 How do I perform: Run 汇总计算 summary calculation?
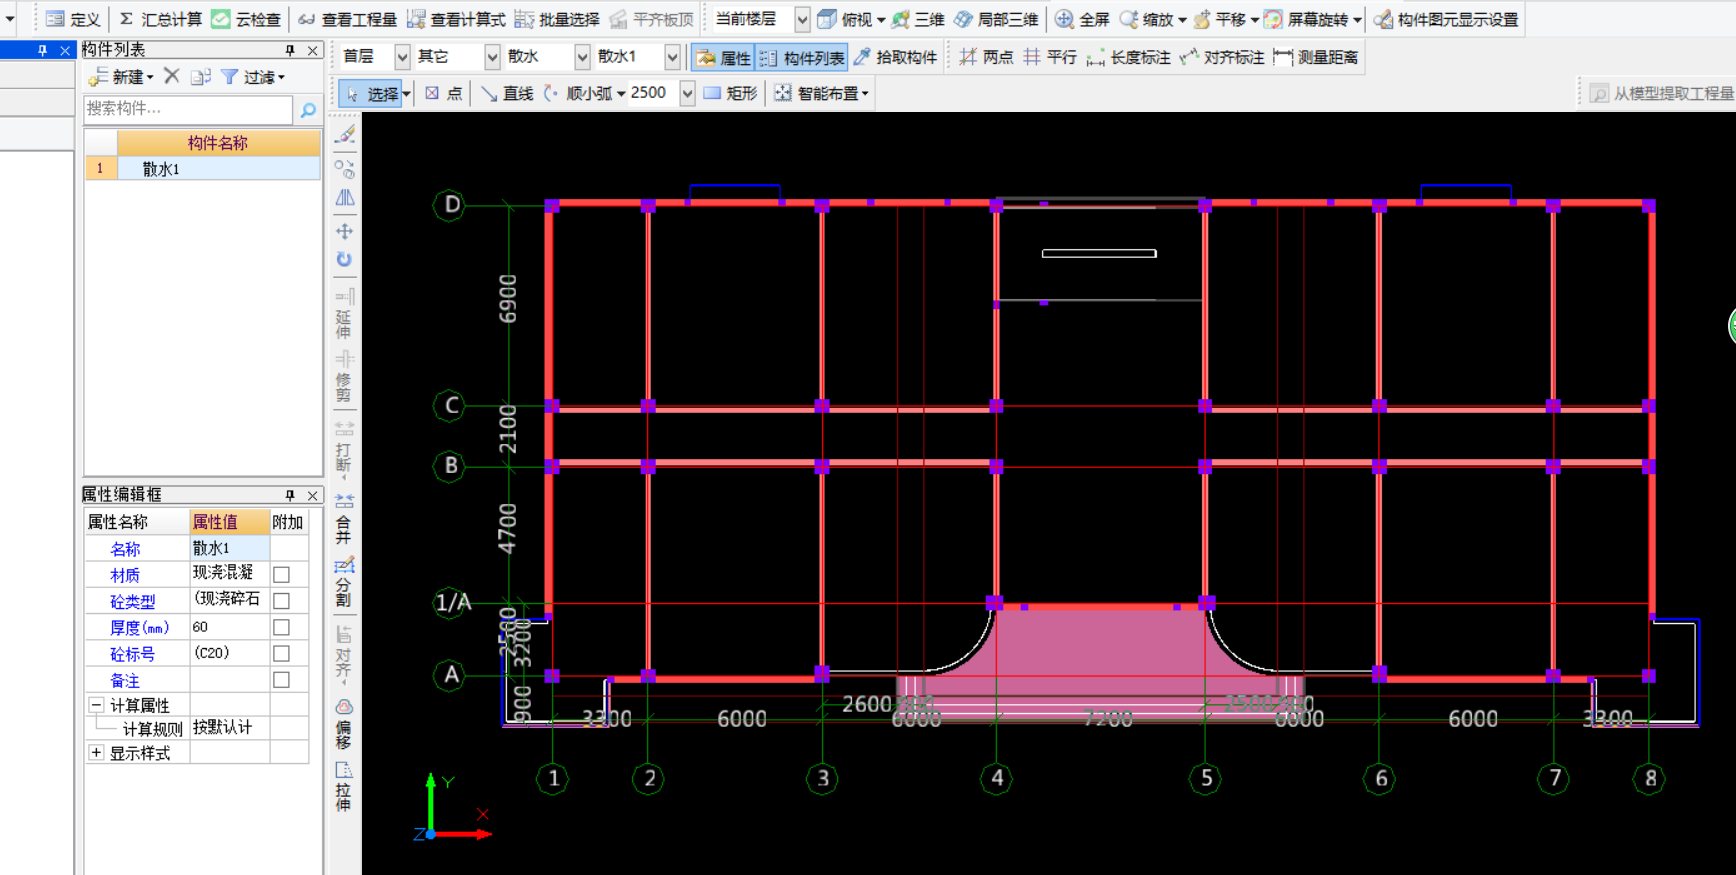click(x=160, y=19)
